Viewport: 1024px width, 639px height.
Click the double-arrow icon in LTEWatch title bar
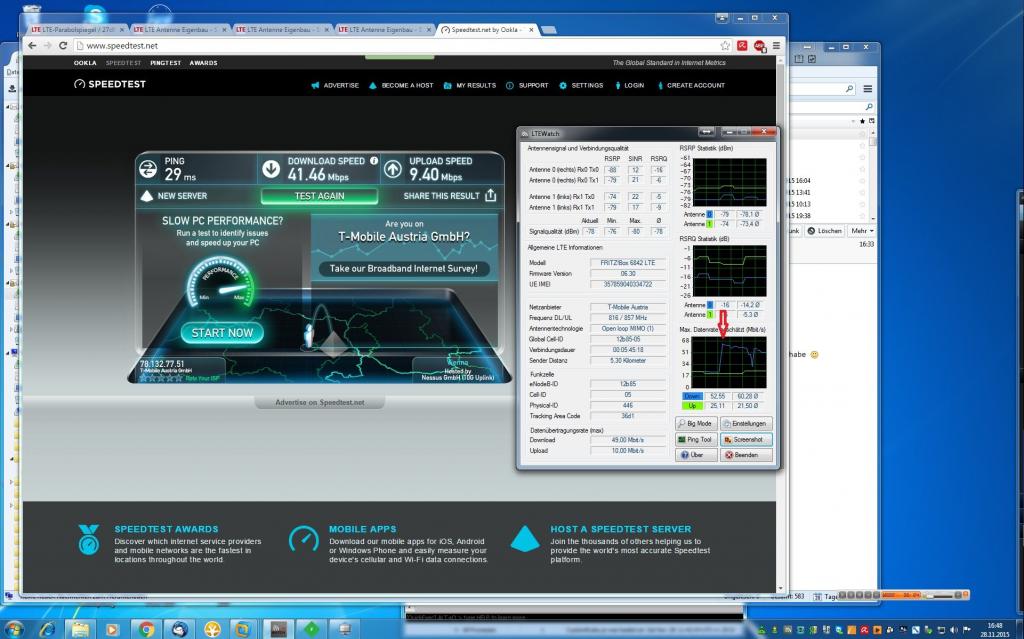point(706,133)
